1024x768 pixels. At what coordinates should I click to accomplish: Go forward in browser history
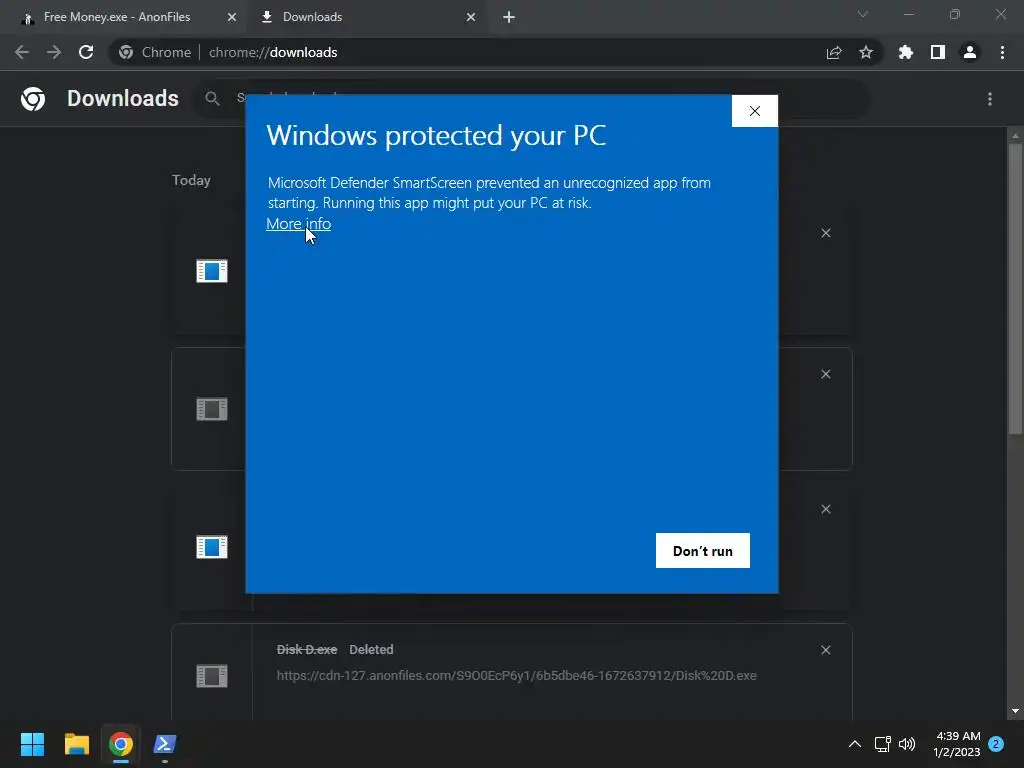click(54, 52)
